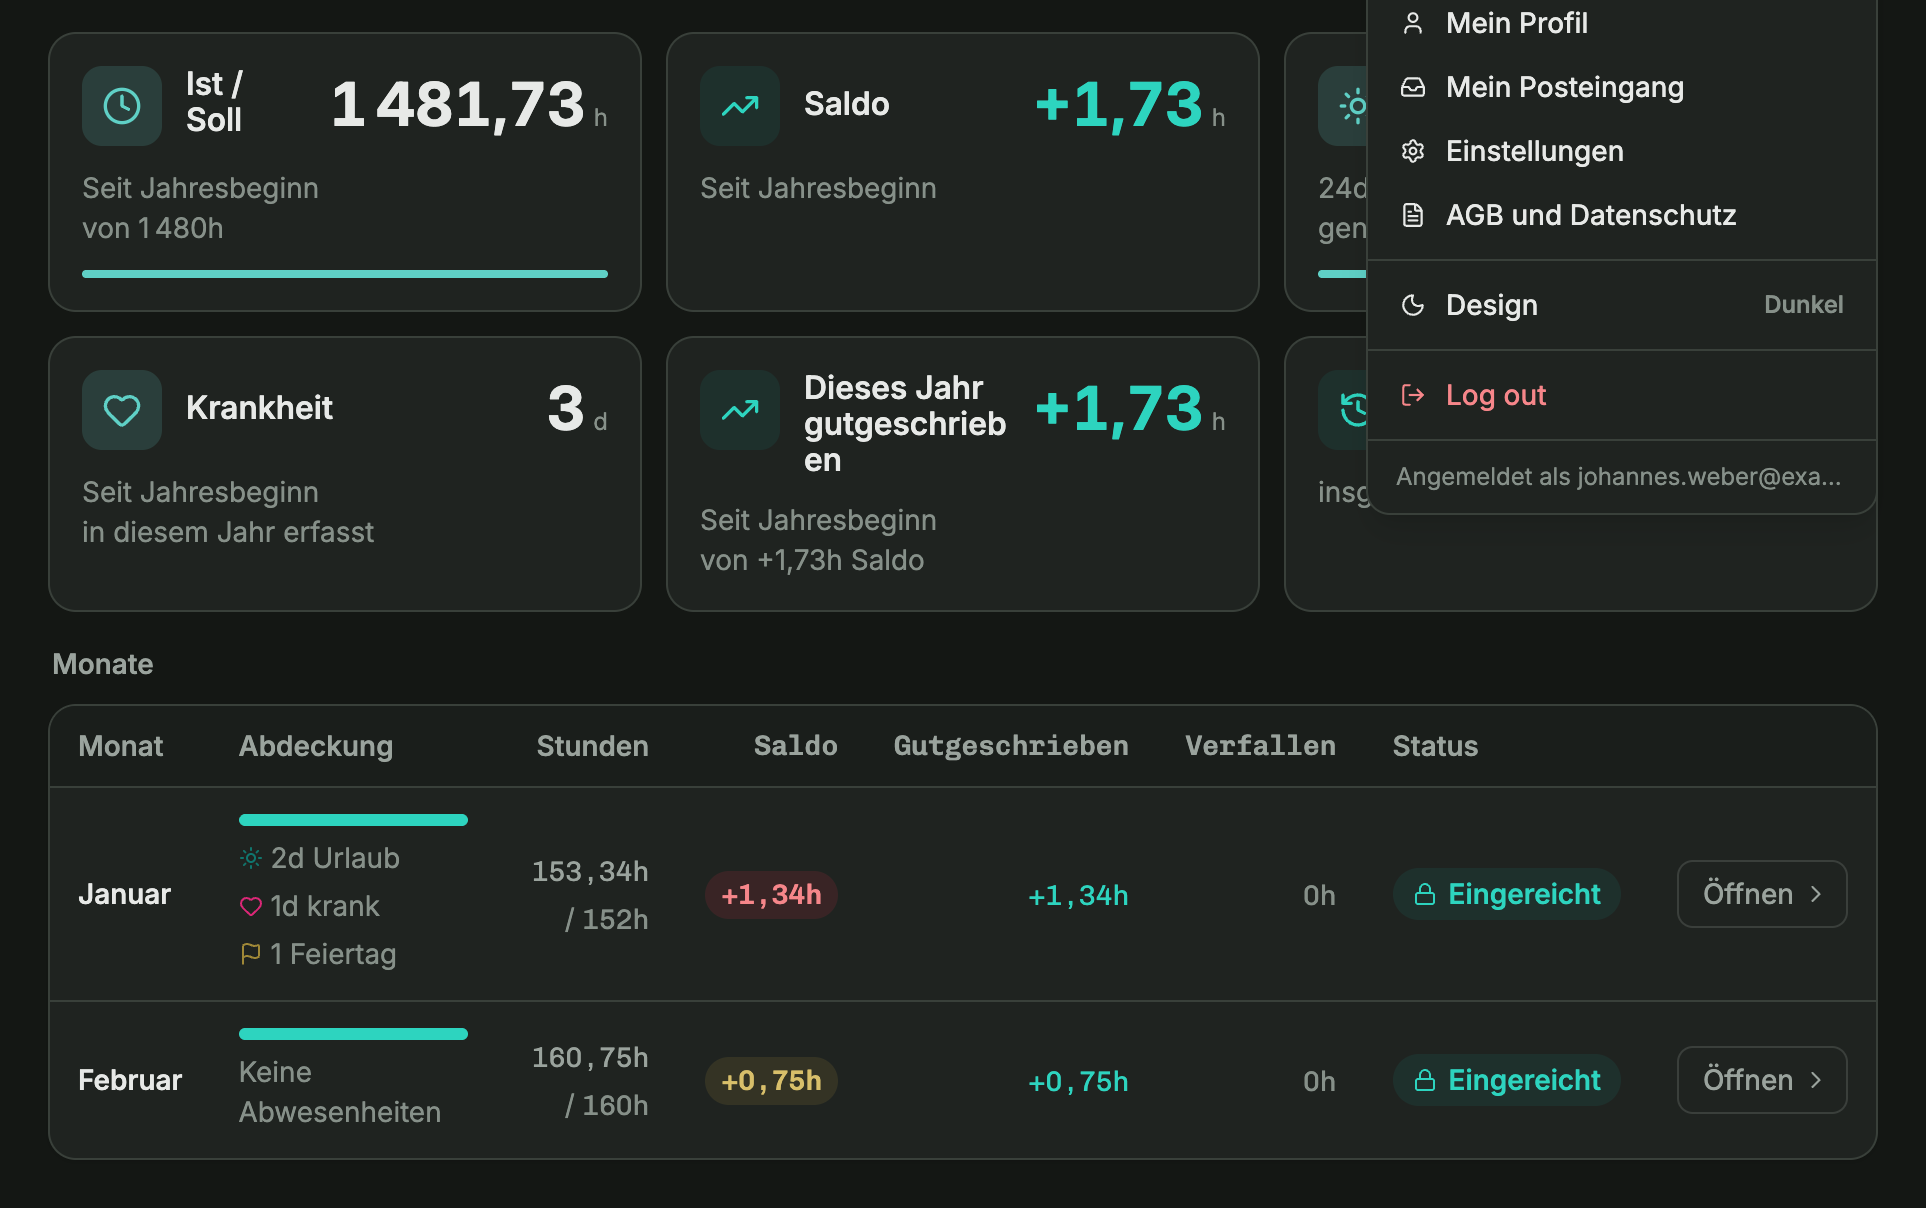The height and width of the screenshot is (1208, 1926).
Task: Click the inbox icon beside Mein Posteingang
Action: (1413, 87)
